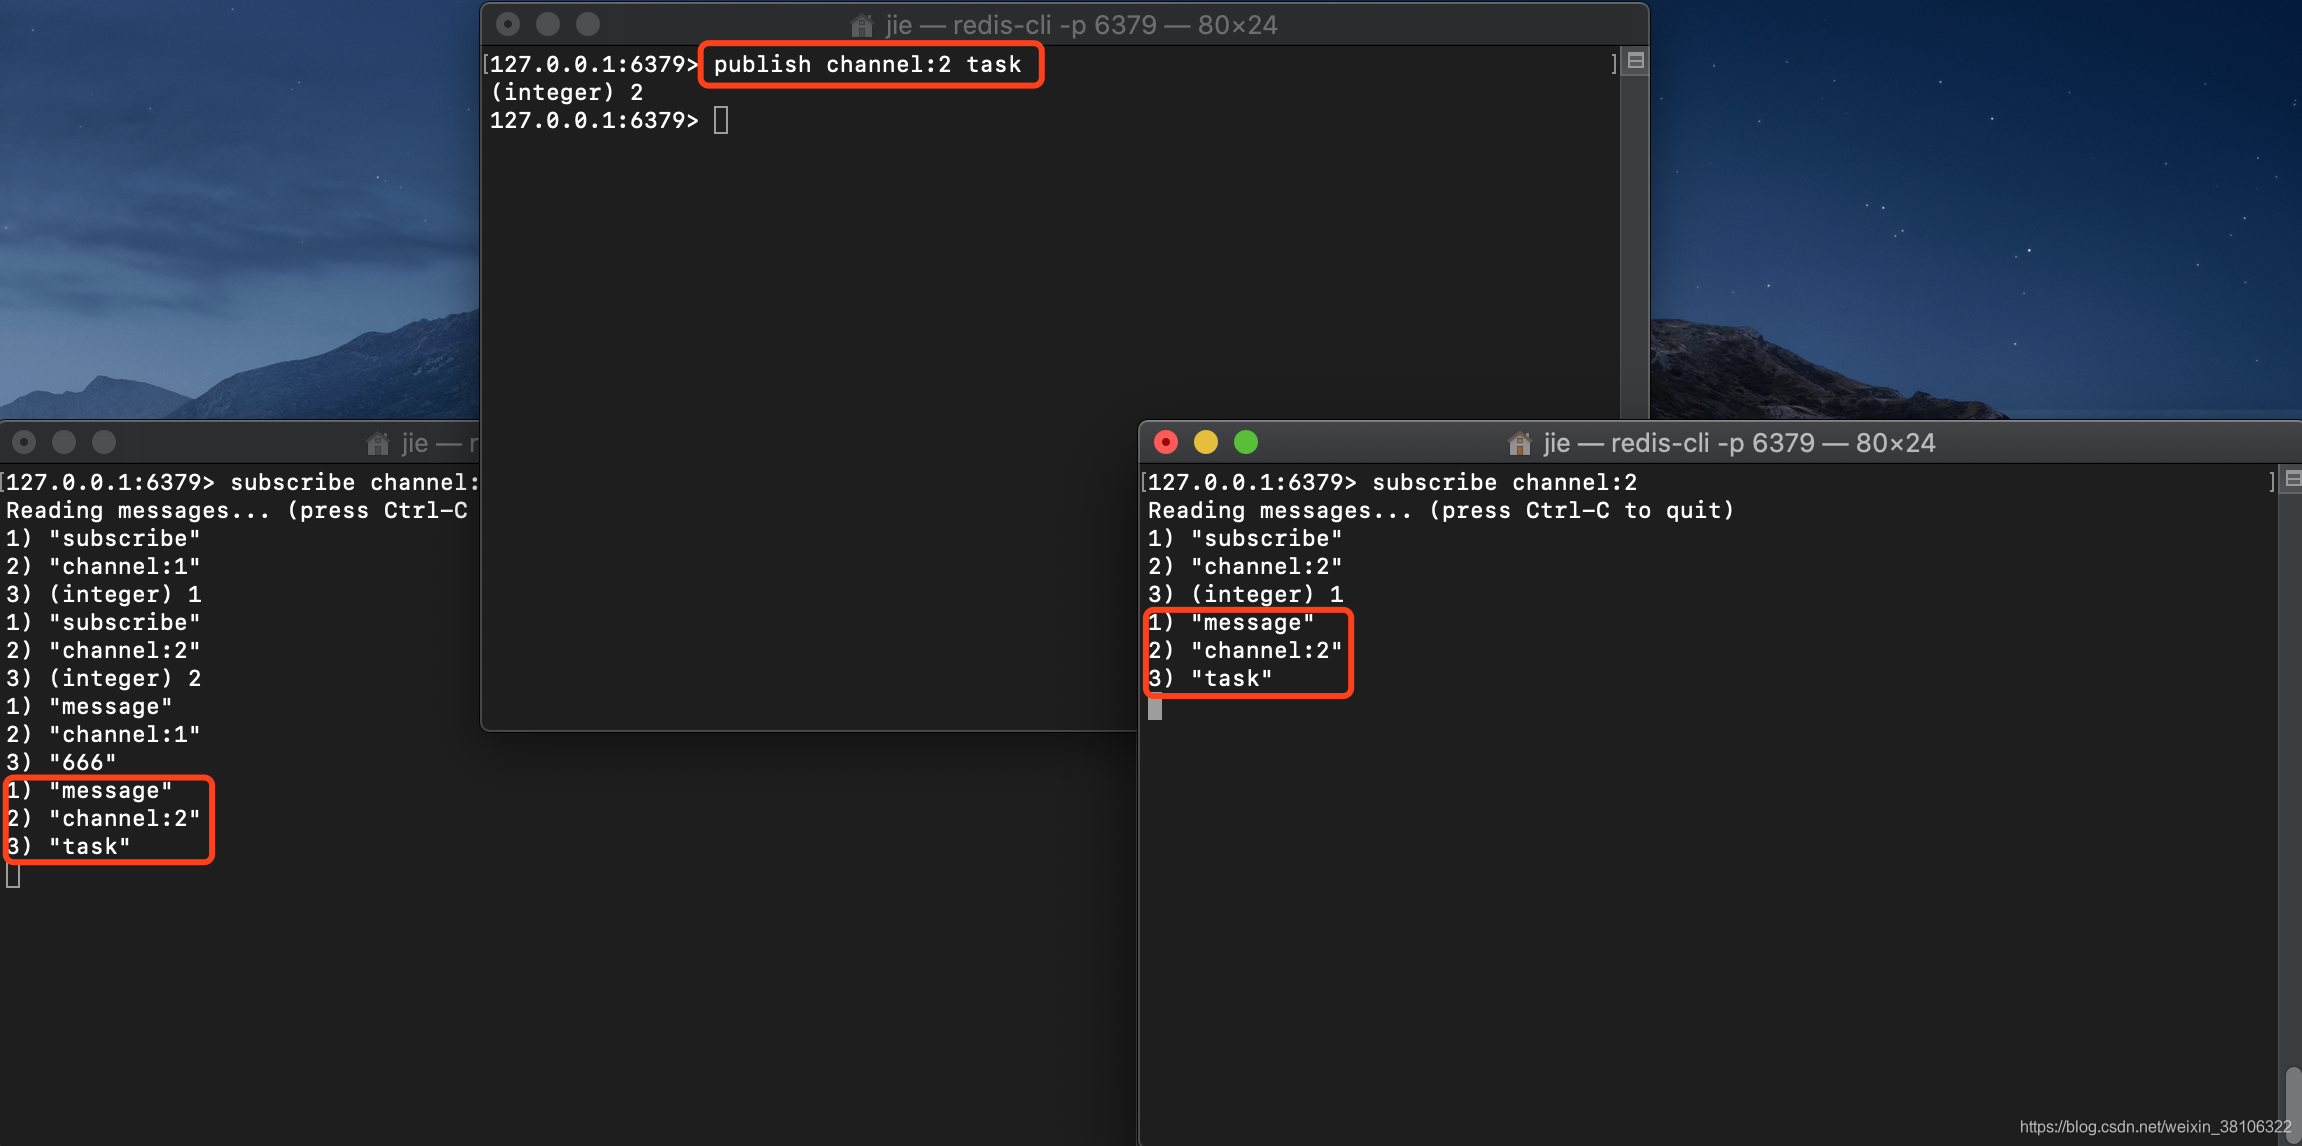The width and height of the screenshot is (2302, 1146).
Task: Click the cursor block in right terminal
Action: (x=1155, y=708)
